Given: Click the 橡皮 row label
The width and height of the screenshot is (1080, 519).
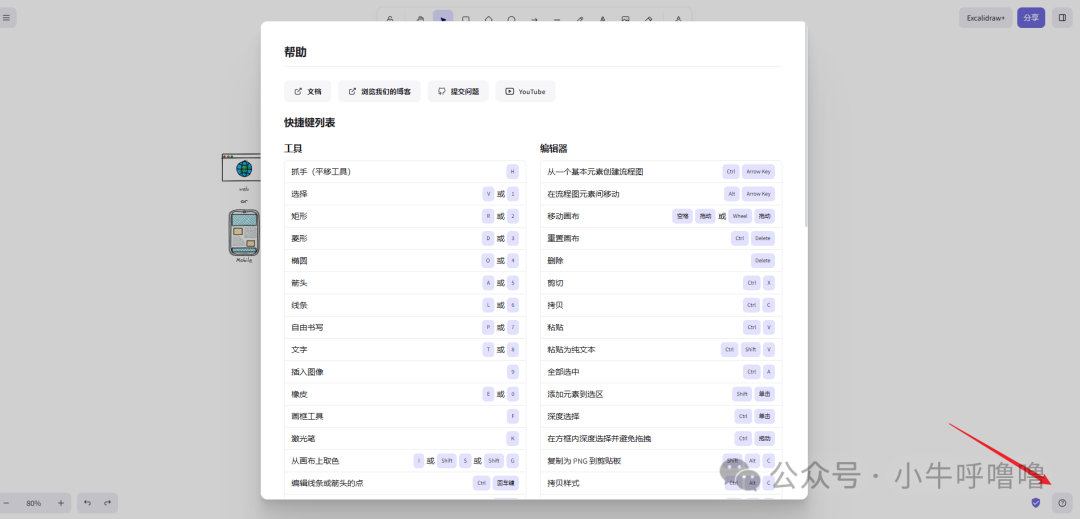Looking at the screenshot, I should [299, 394].
